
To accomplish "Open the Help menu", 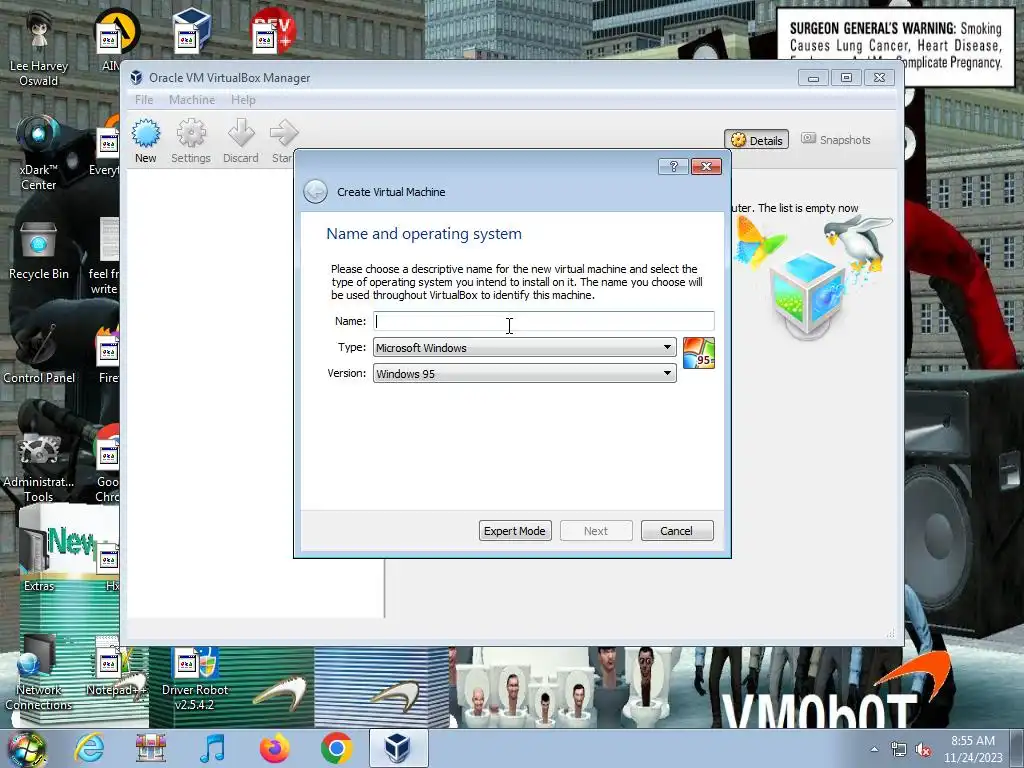I will point(243,100).
